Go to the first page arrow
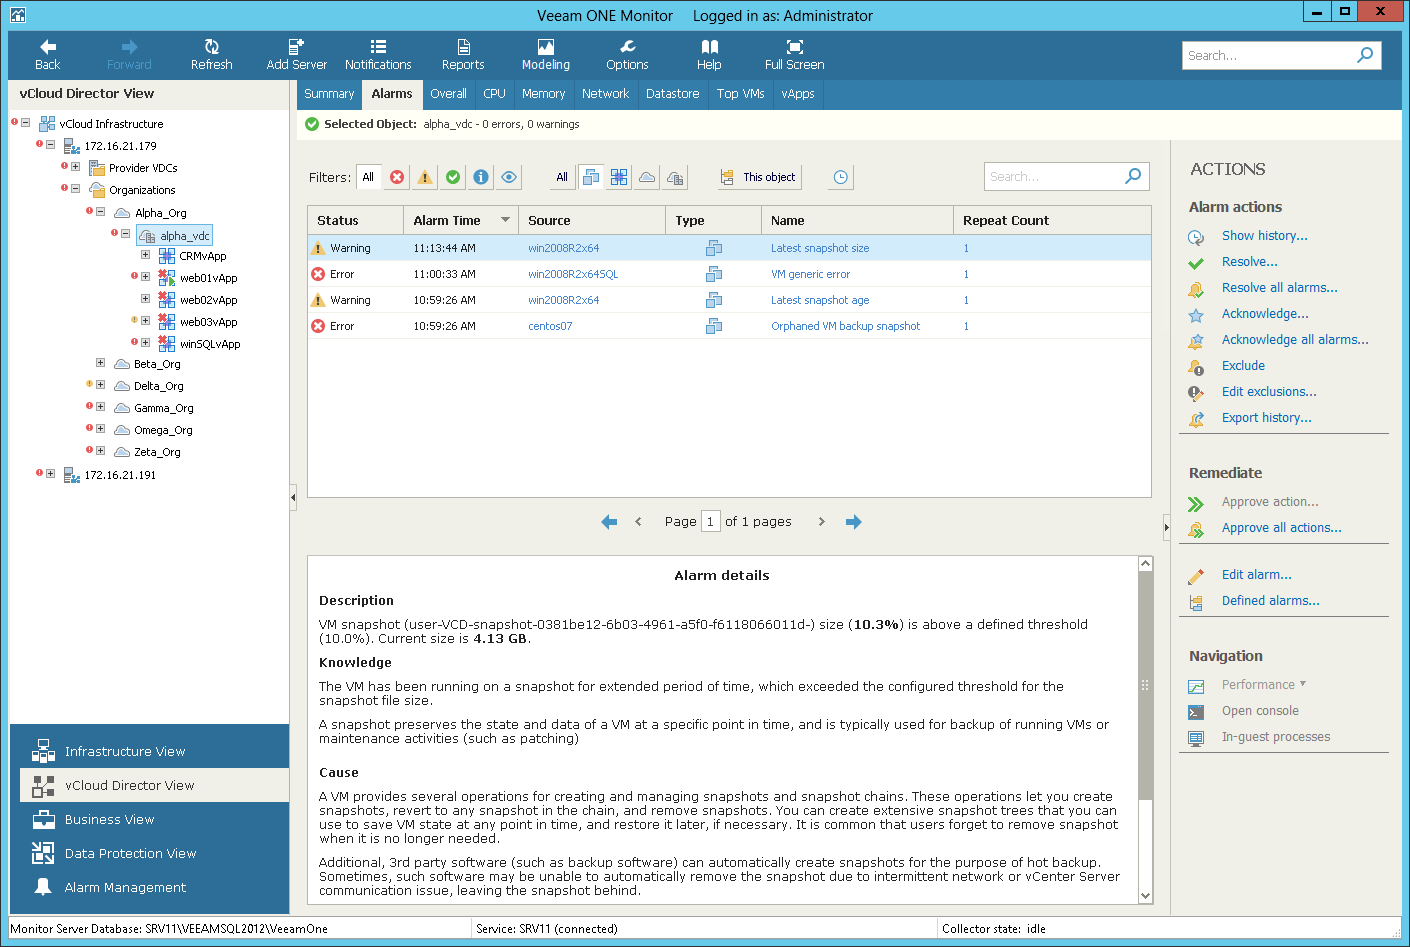The height and width of the screenshot is (947, 1410). [x=609, y=522]
